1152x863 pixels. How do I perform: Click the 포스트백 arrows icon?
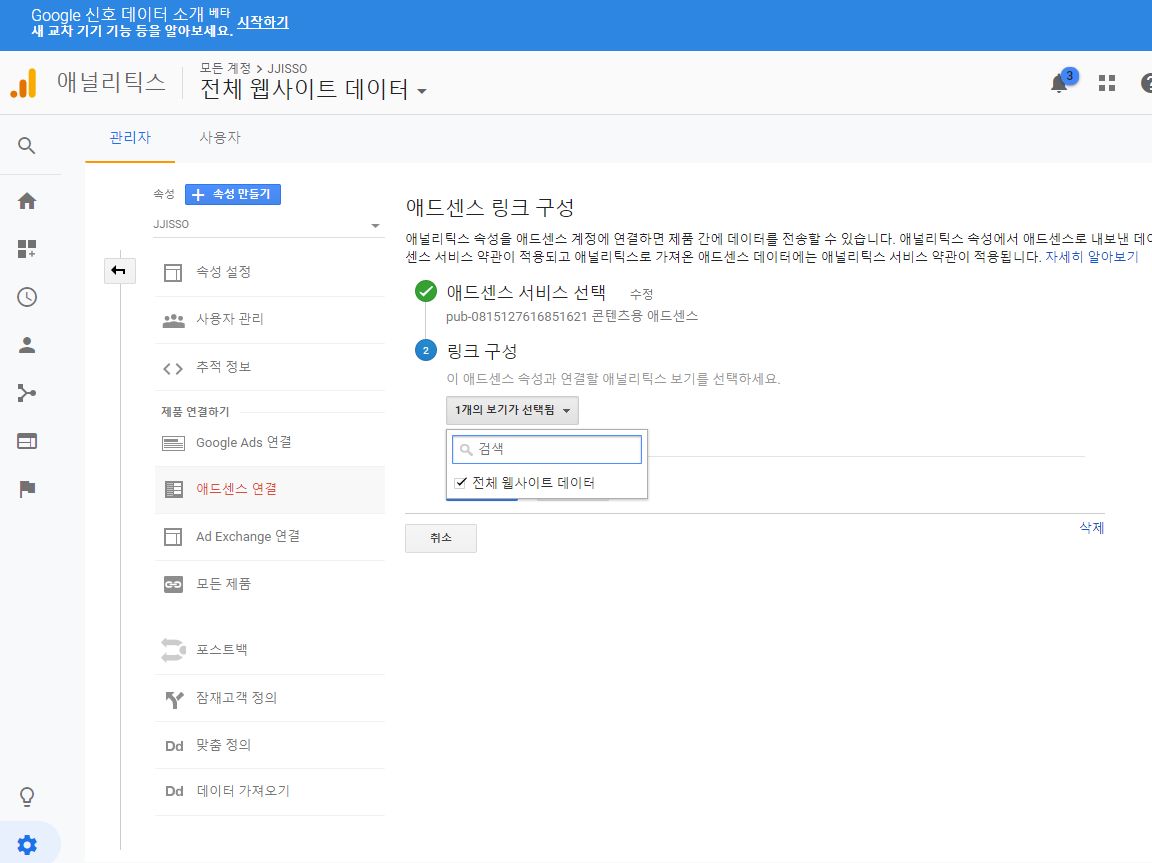pos(173,650)
